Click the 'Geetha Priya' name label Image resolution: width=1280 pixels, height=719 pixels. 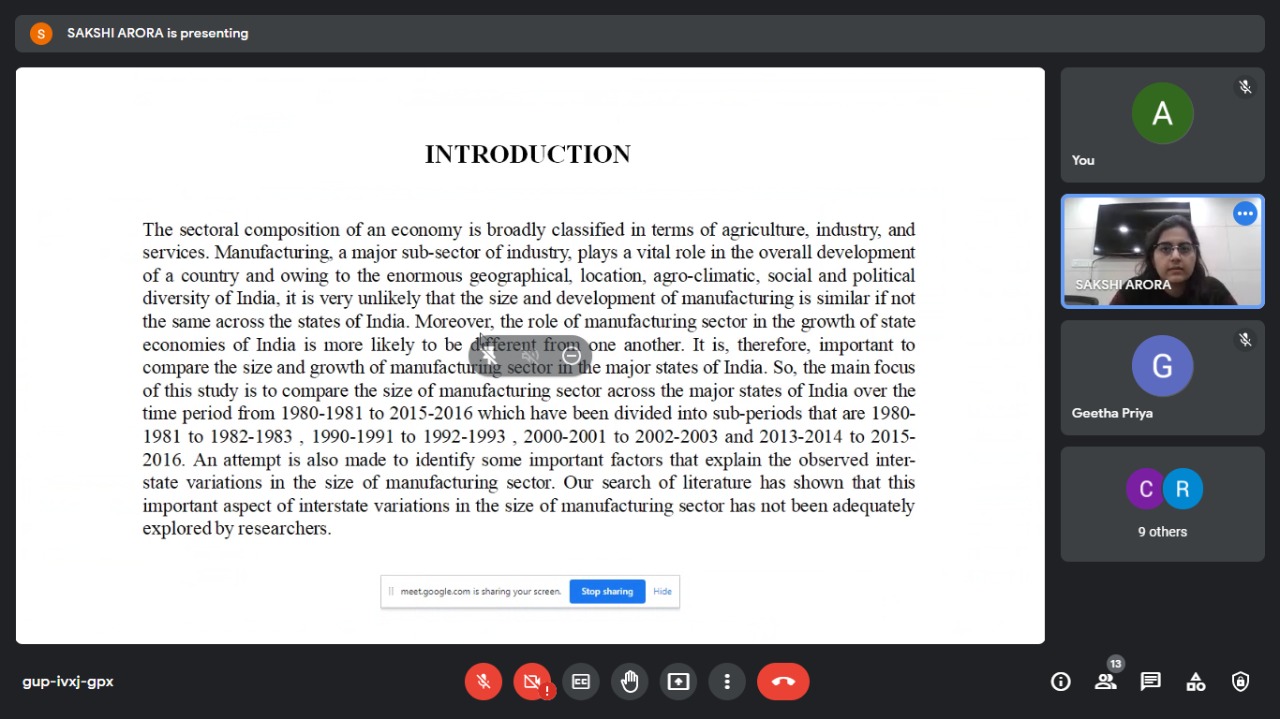click(x=1112, y=413)
